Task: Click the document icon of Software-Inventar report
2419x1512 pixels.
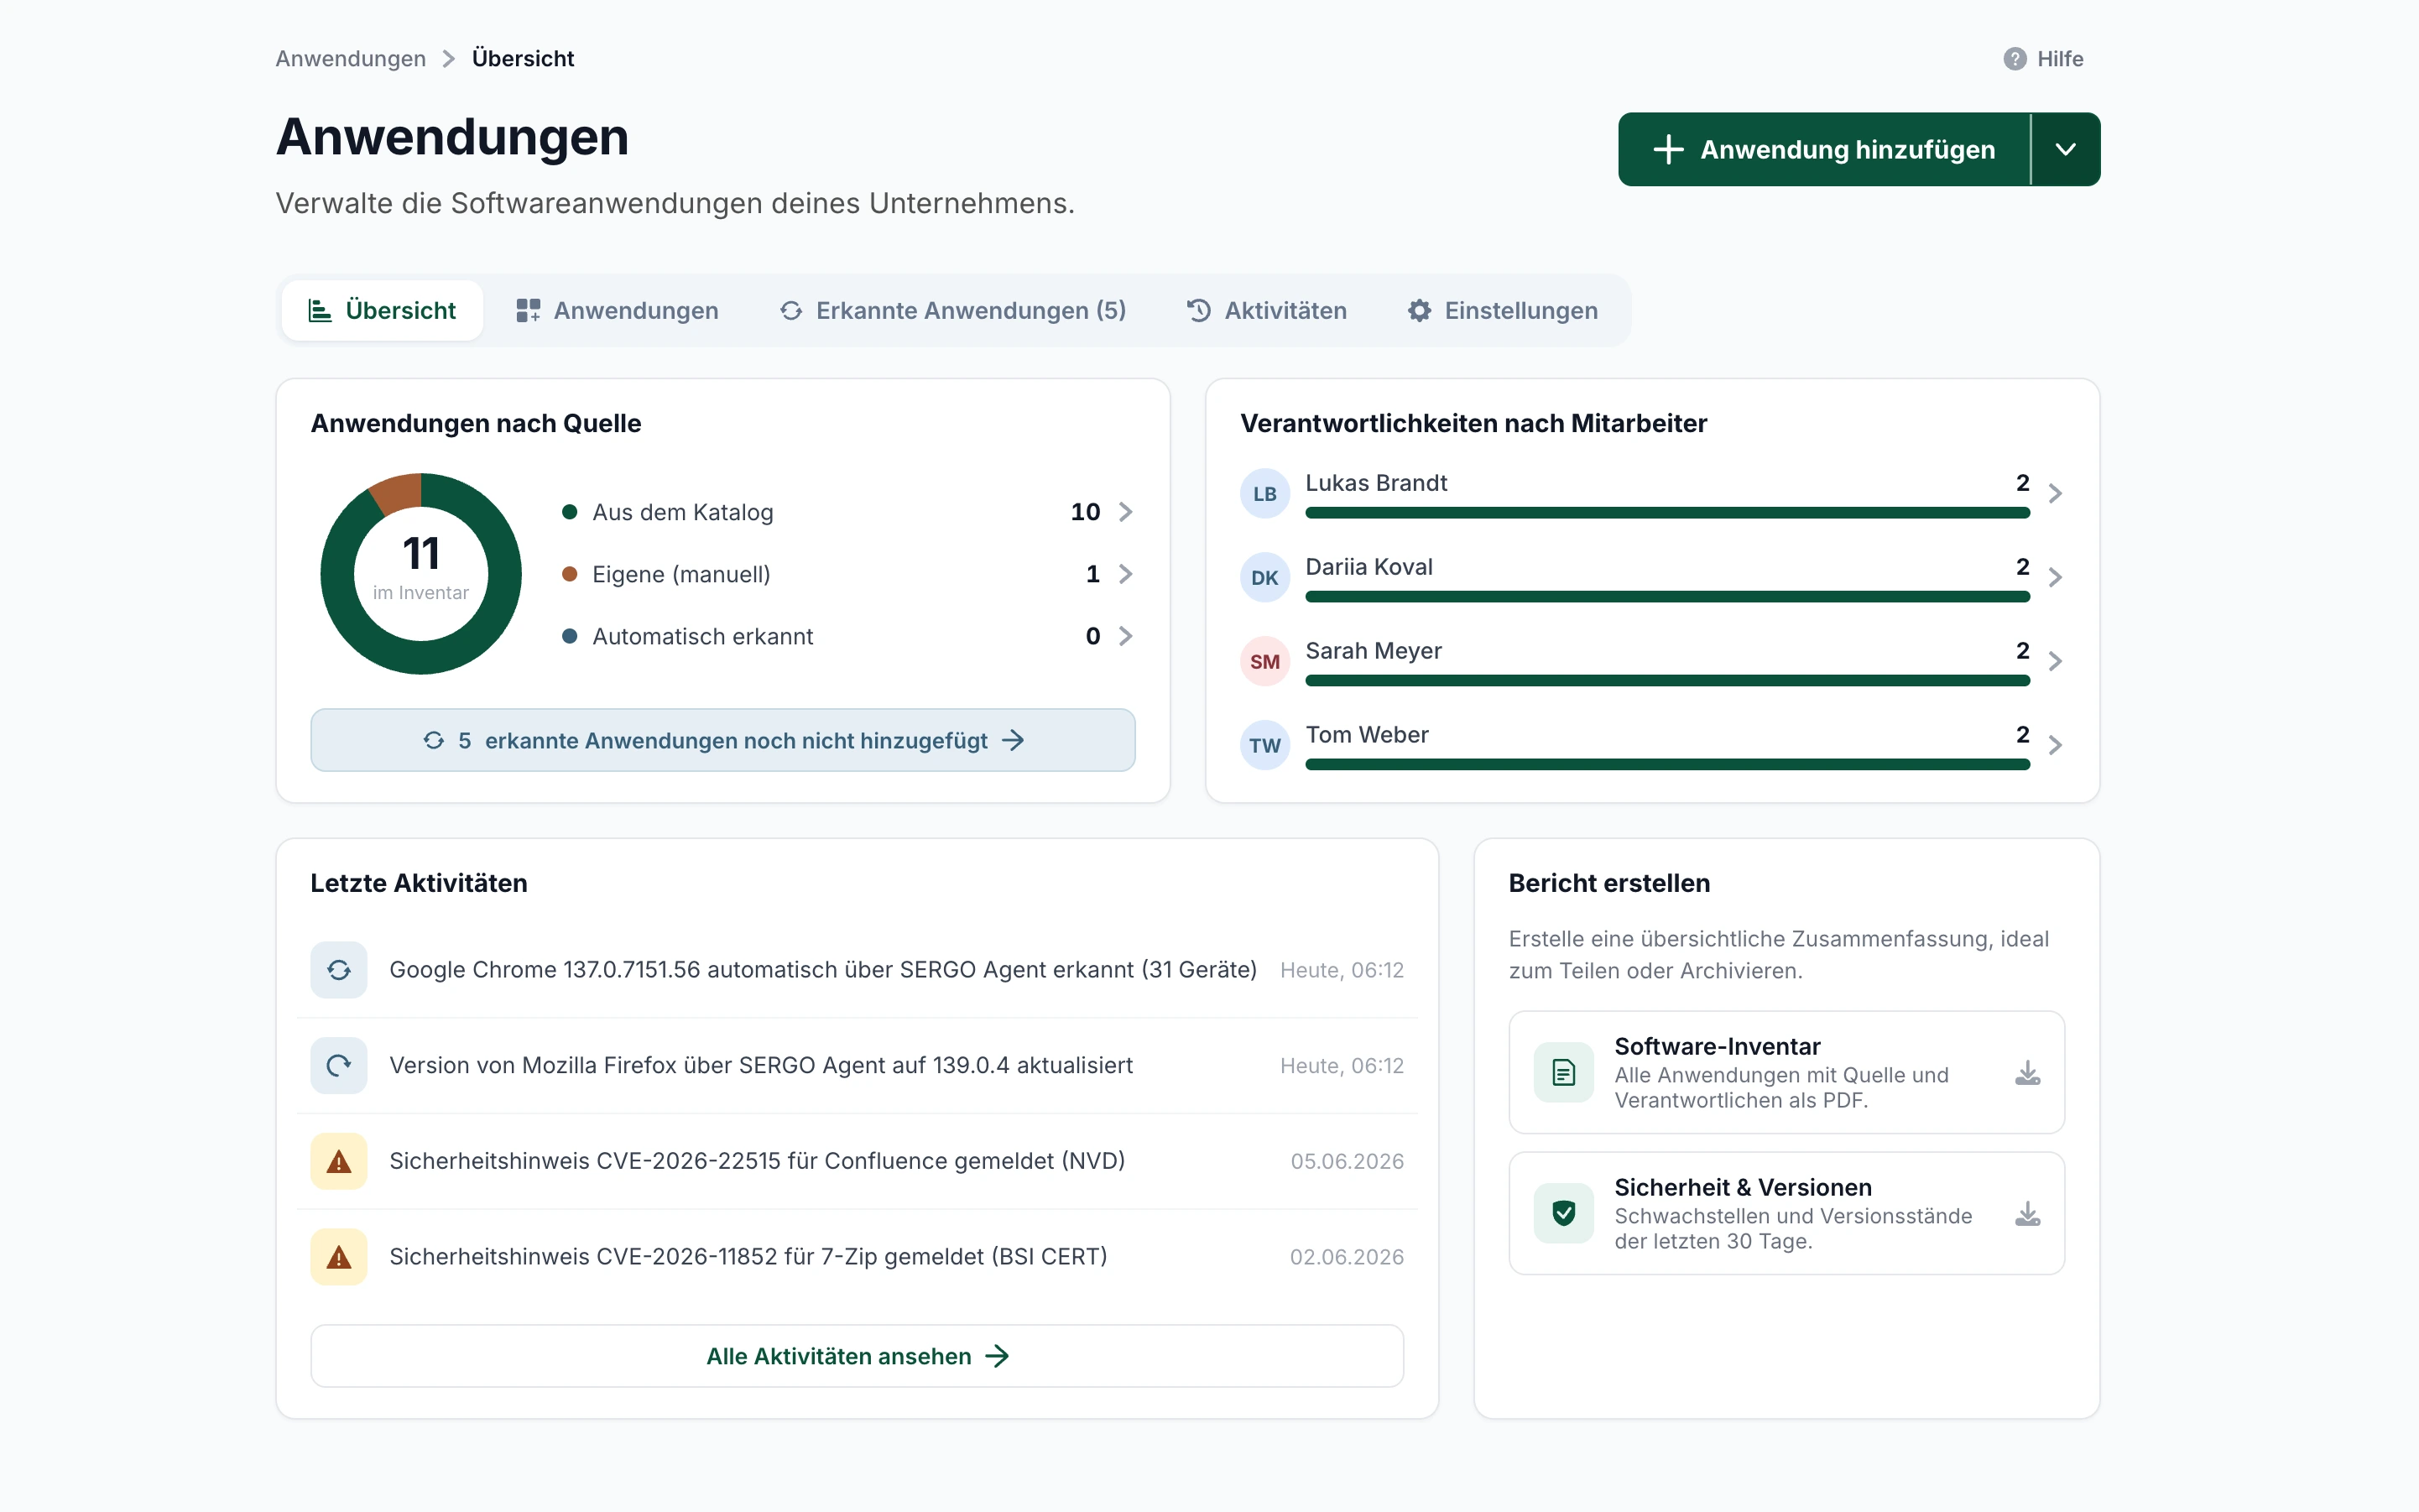Action: (1563, 1073)
